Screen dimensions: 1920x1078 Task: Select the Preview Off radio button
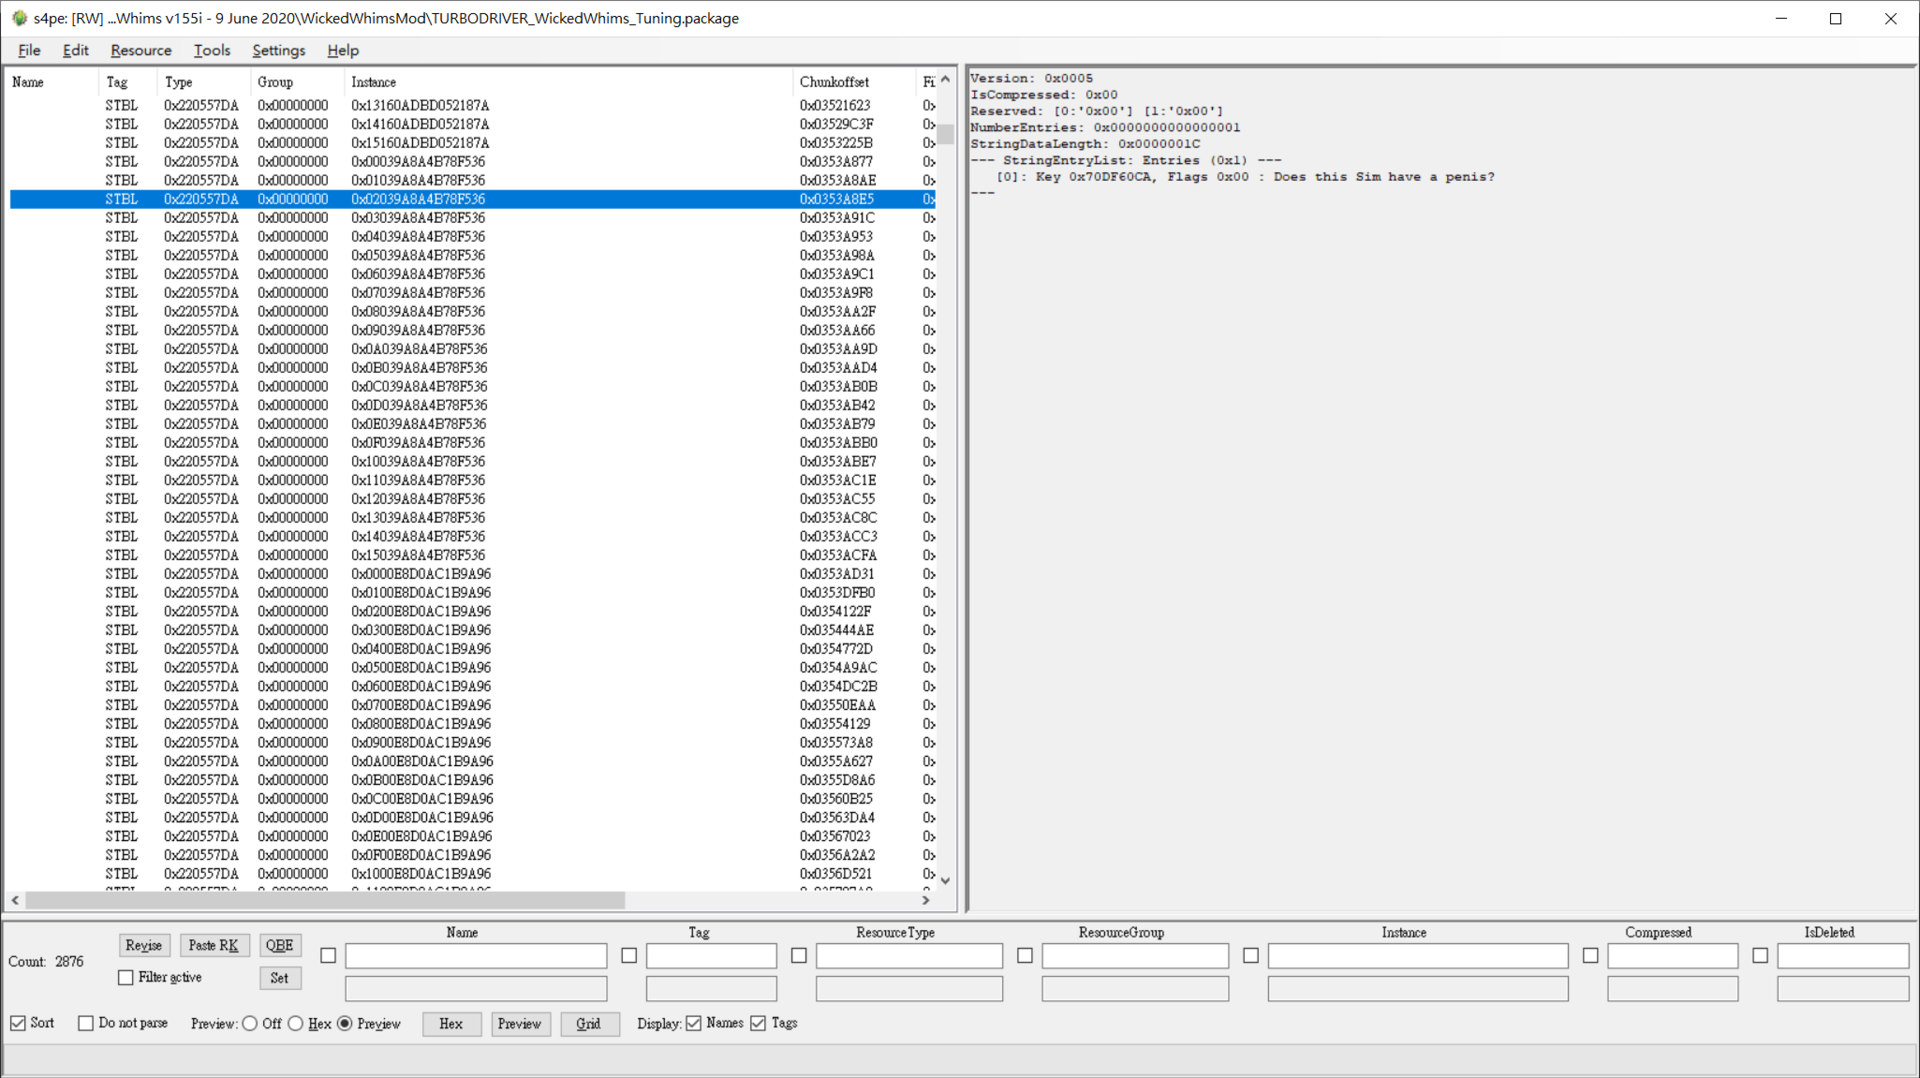[250, 1023]
